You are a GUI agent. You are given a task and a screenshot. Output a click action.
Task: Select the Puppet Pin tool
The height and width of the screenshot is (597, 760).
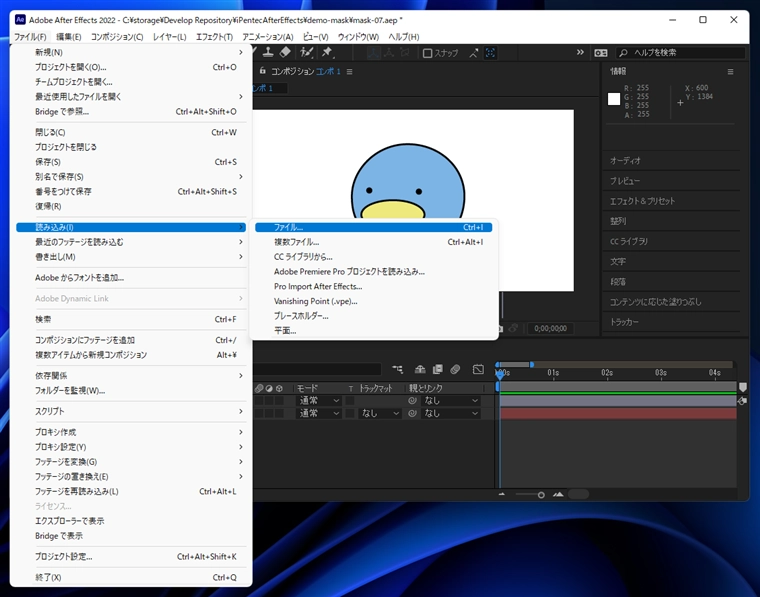pos(327,53)
